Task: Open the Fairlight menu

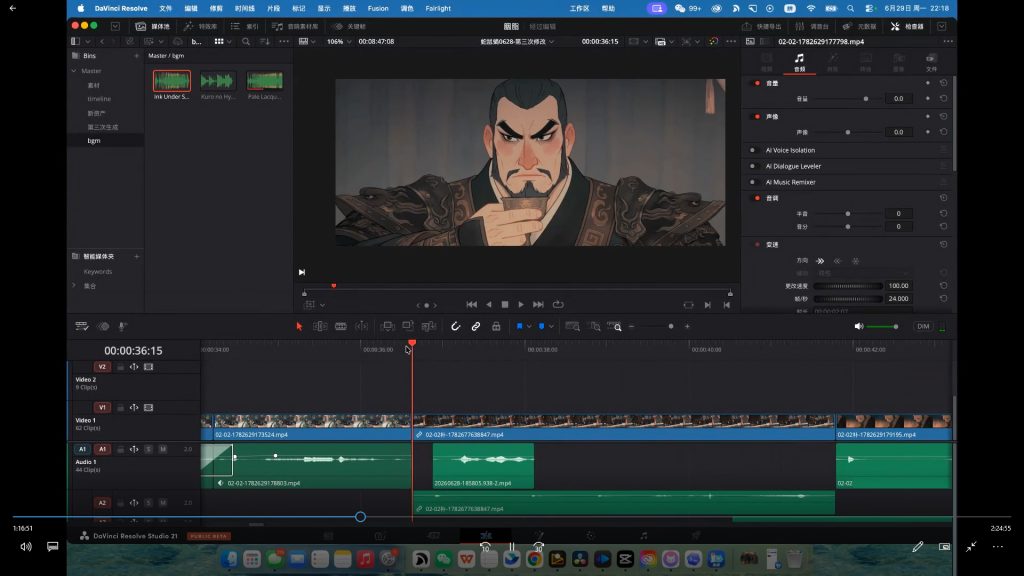Action: click(x=438, y=8)
